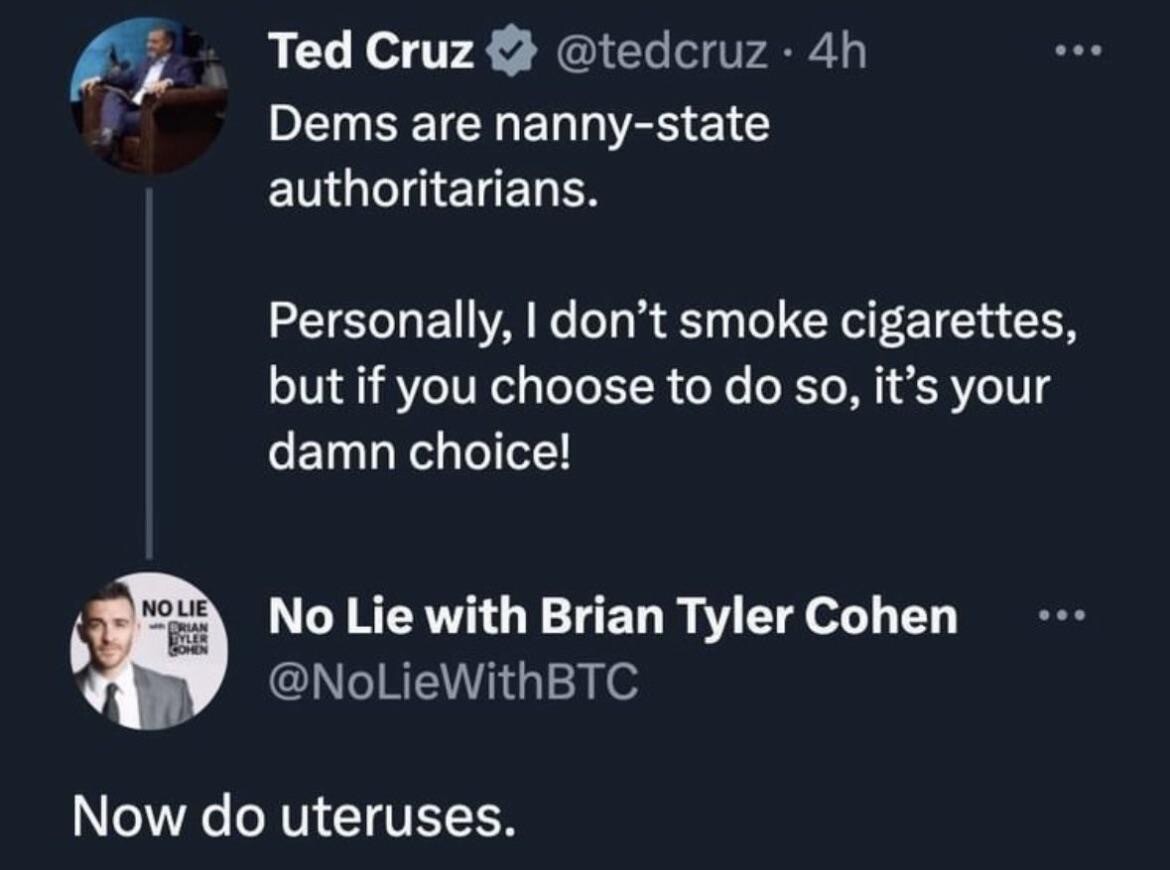Click the 'No Lie with Brian Tyler Cohen' name

612,618
